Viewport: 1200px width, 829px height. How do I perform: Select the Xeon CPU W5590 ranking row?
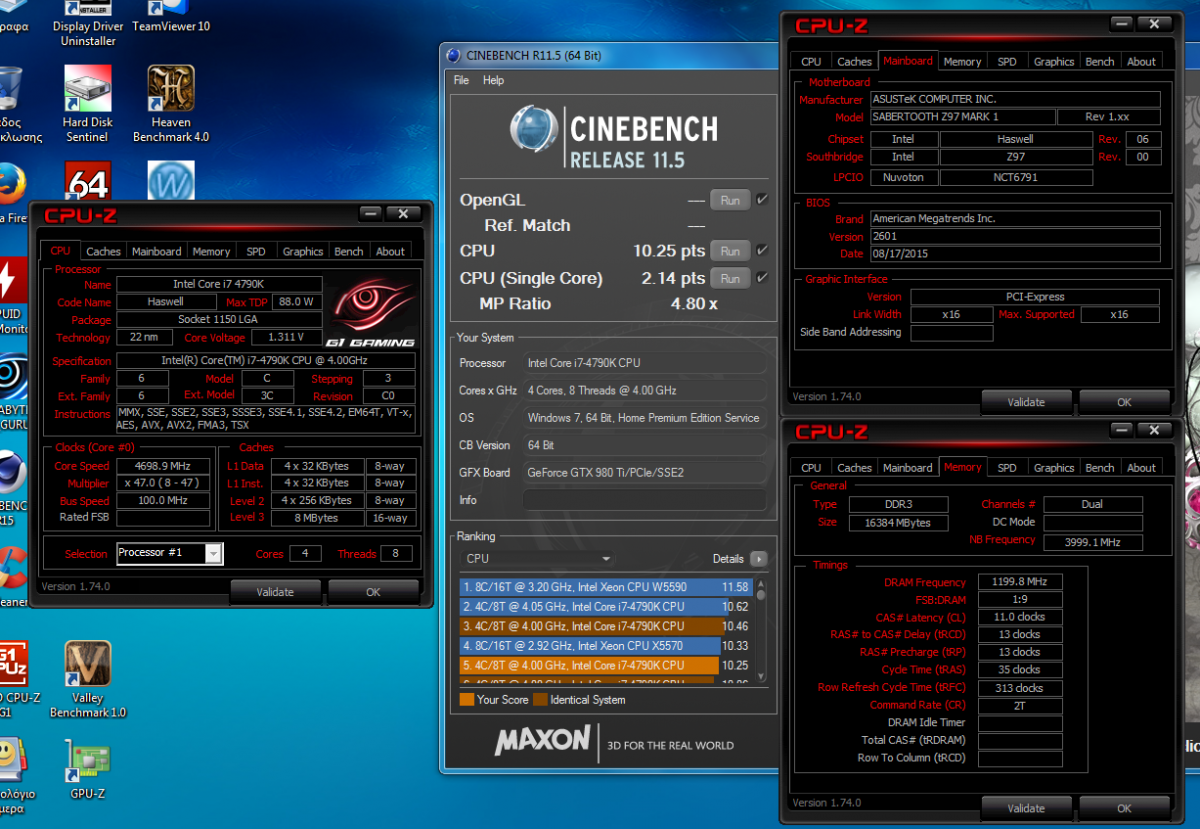tap(605, 587)
